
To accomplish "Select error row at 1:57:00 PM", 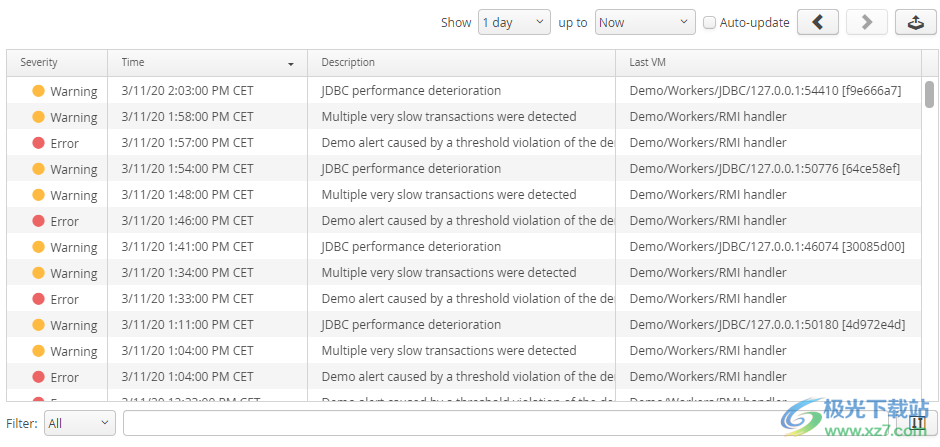I will (x=464, y=143).
